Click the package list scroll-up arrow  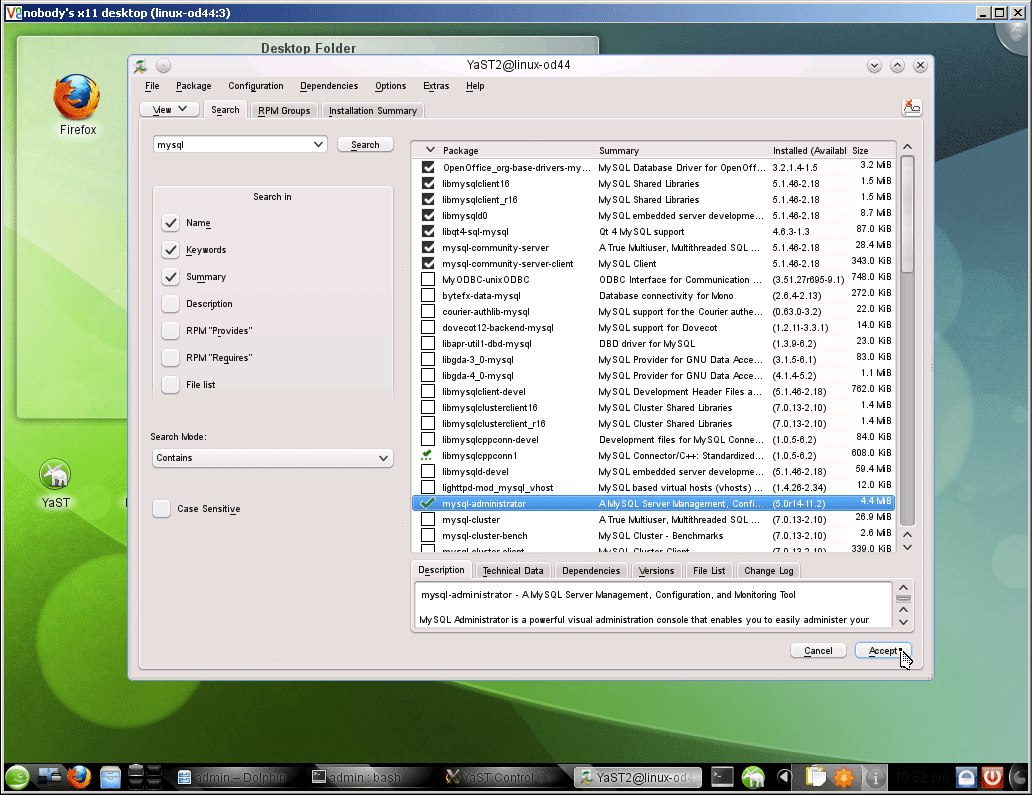tap(907, 147)
